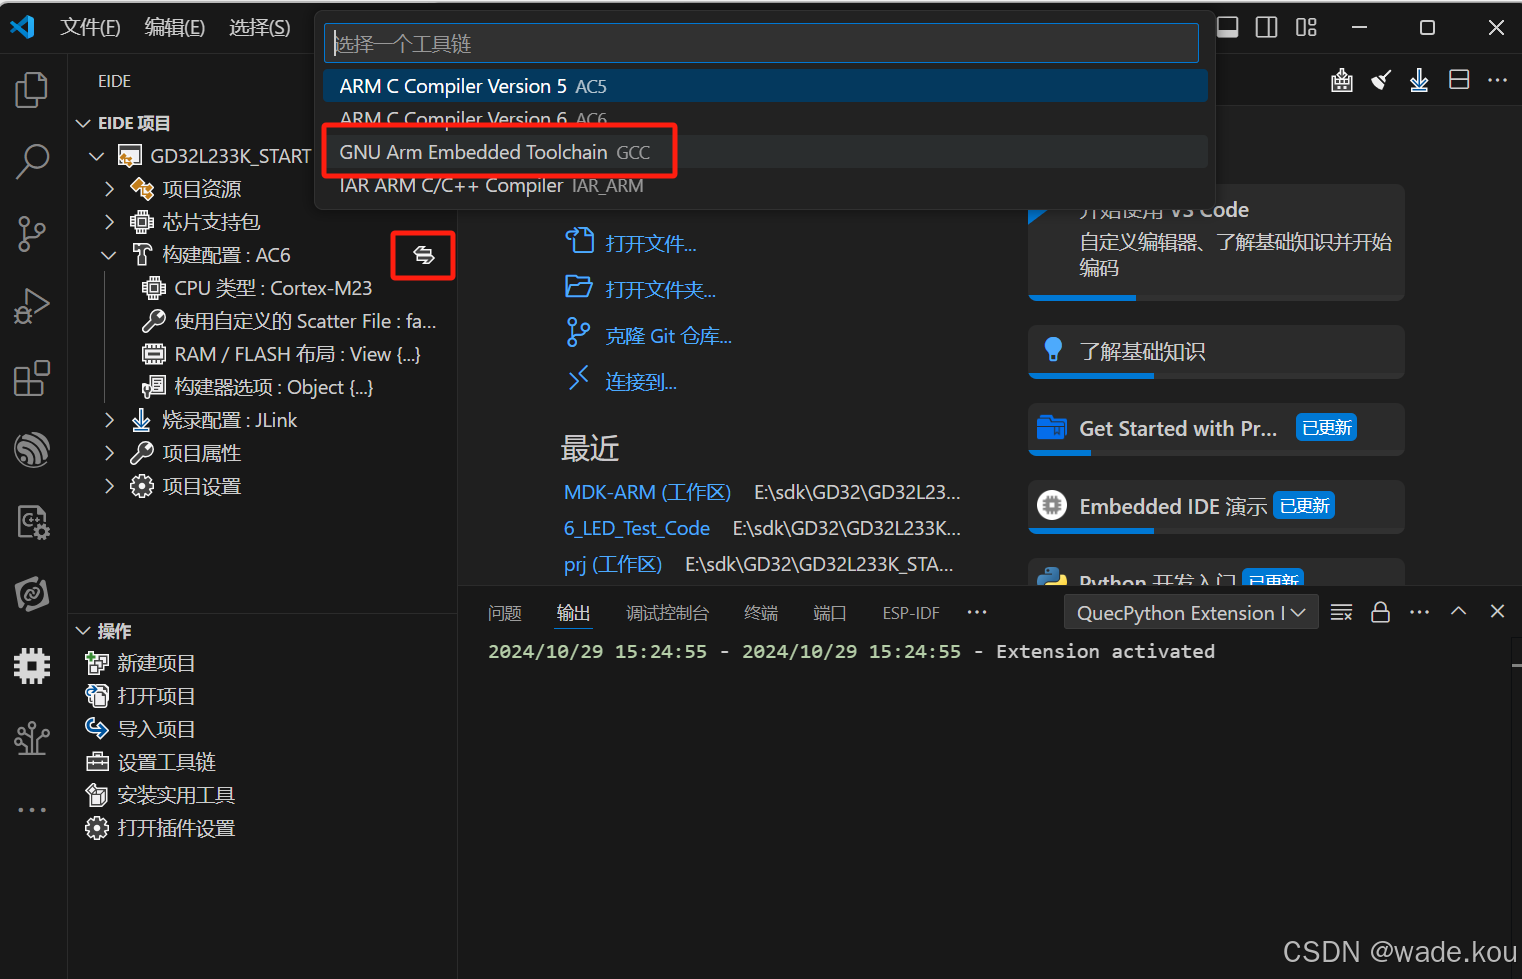Open the ESP-IDF Espressif view icon

coord(32,450)
